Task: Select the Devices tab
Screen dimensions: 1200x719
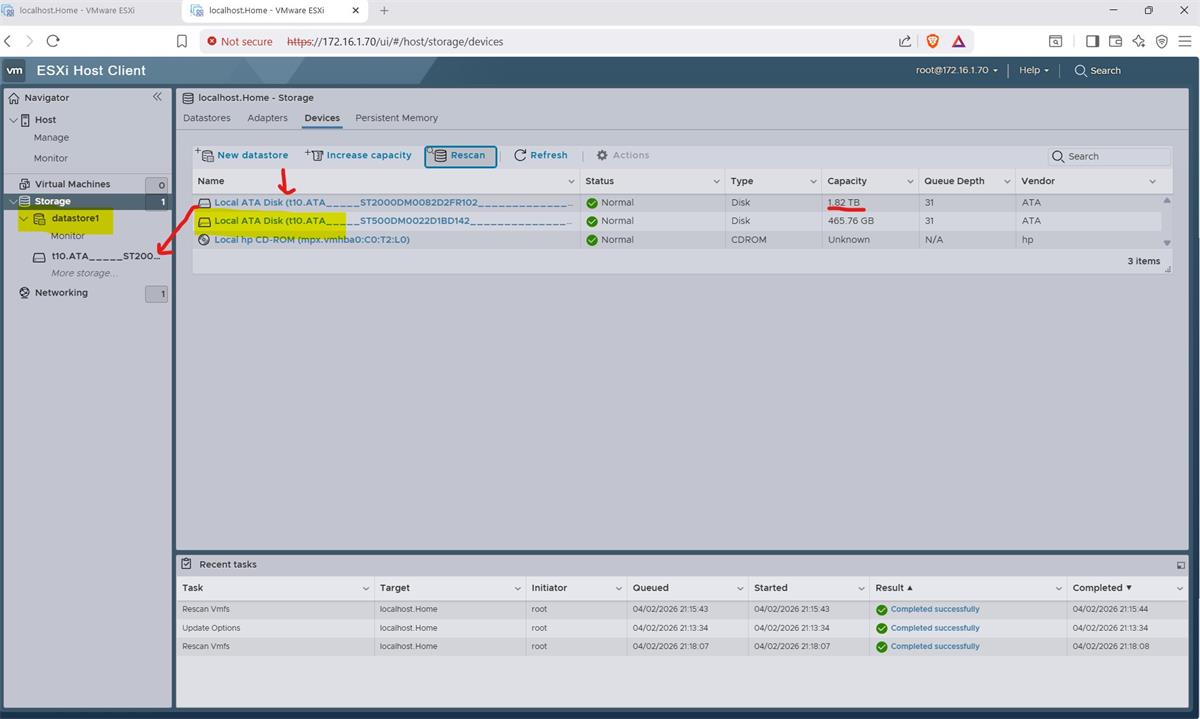Action: (322, 118)
